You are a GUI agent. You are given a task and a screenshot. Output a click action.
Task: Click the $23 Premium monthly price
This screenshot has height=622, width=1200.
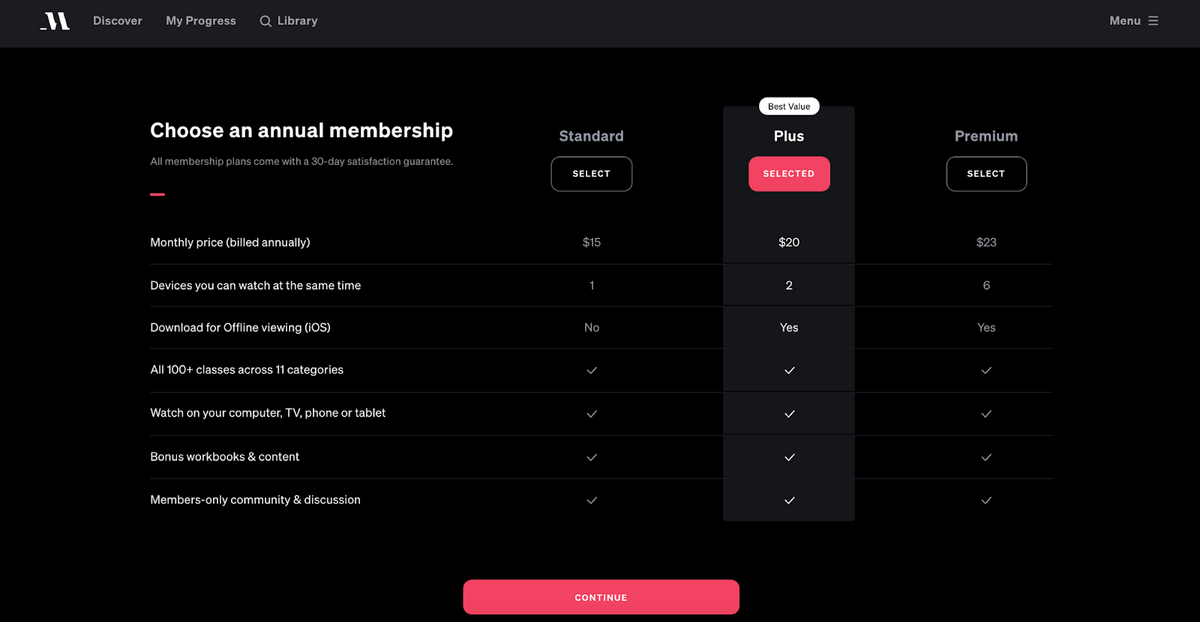[986, 242]
